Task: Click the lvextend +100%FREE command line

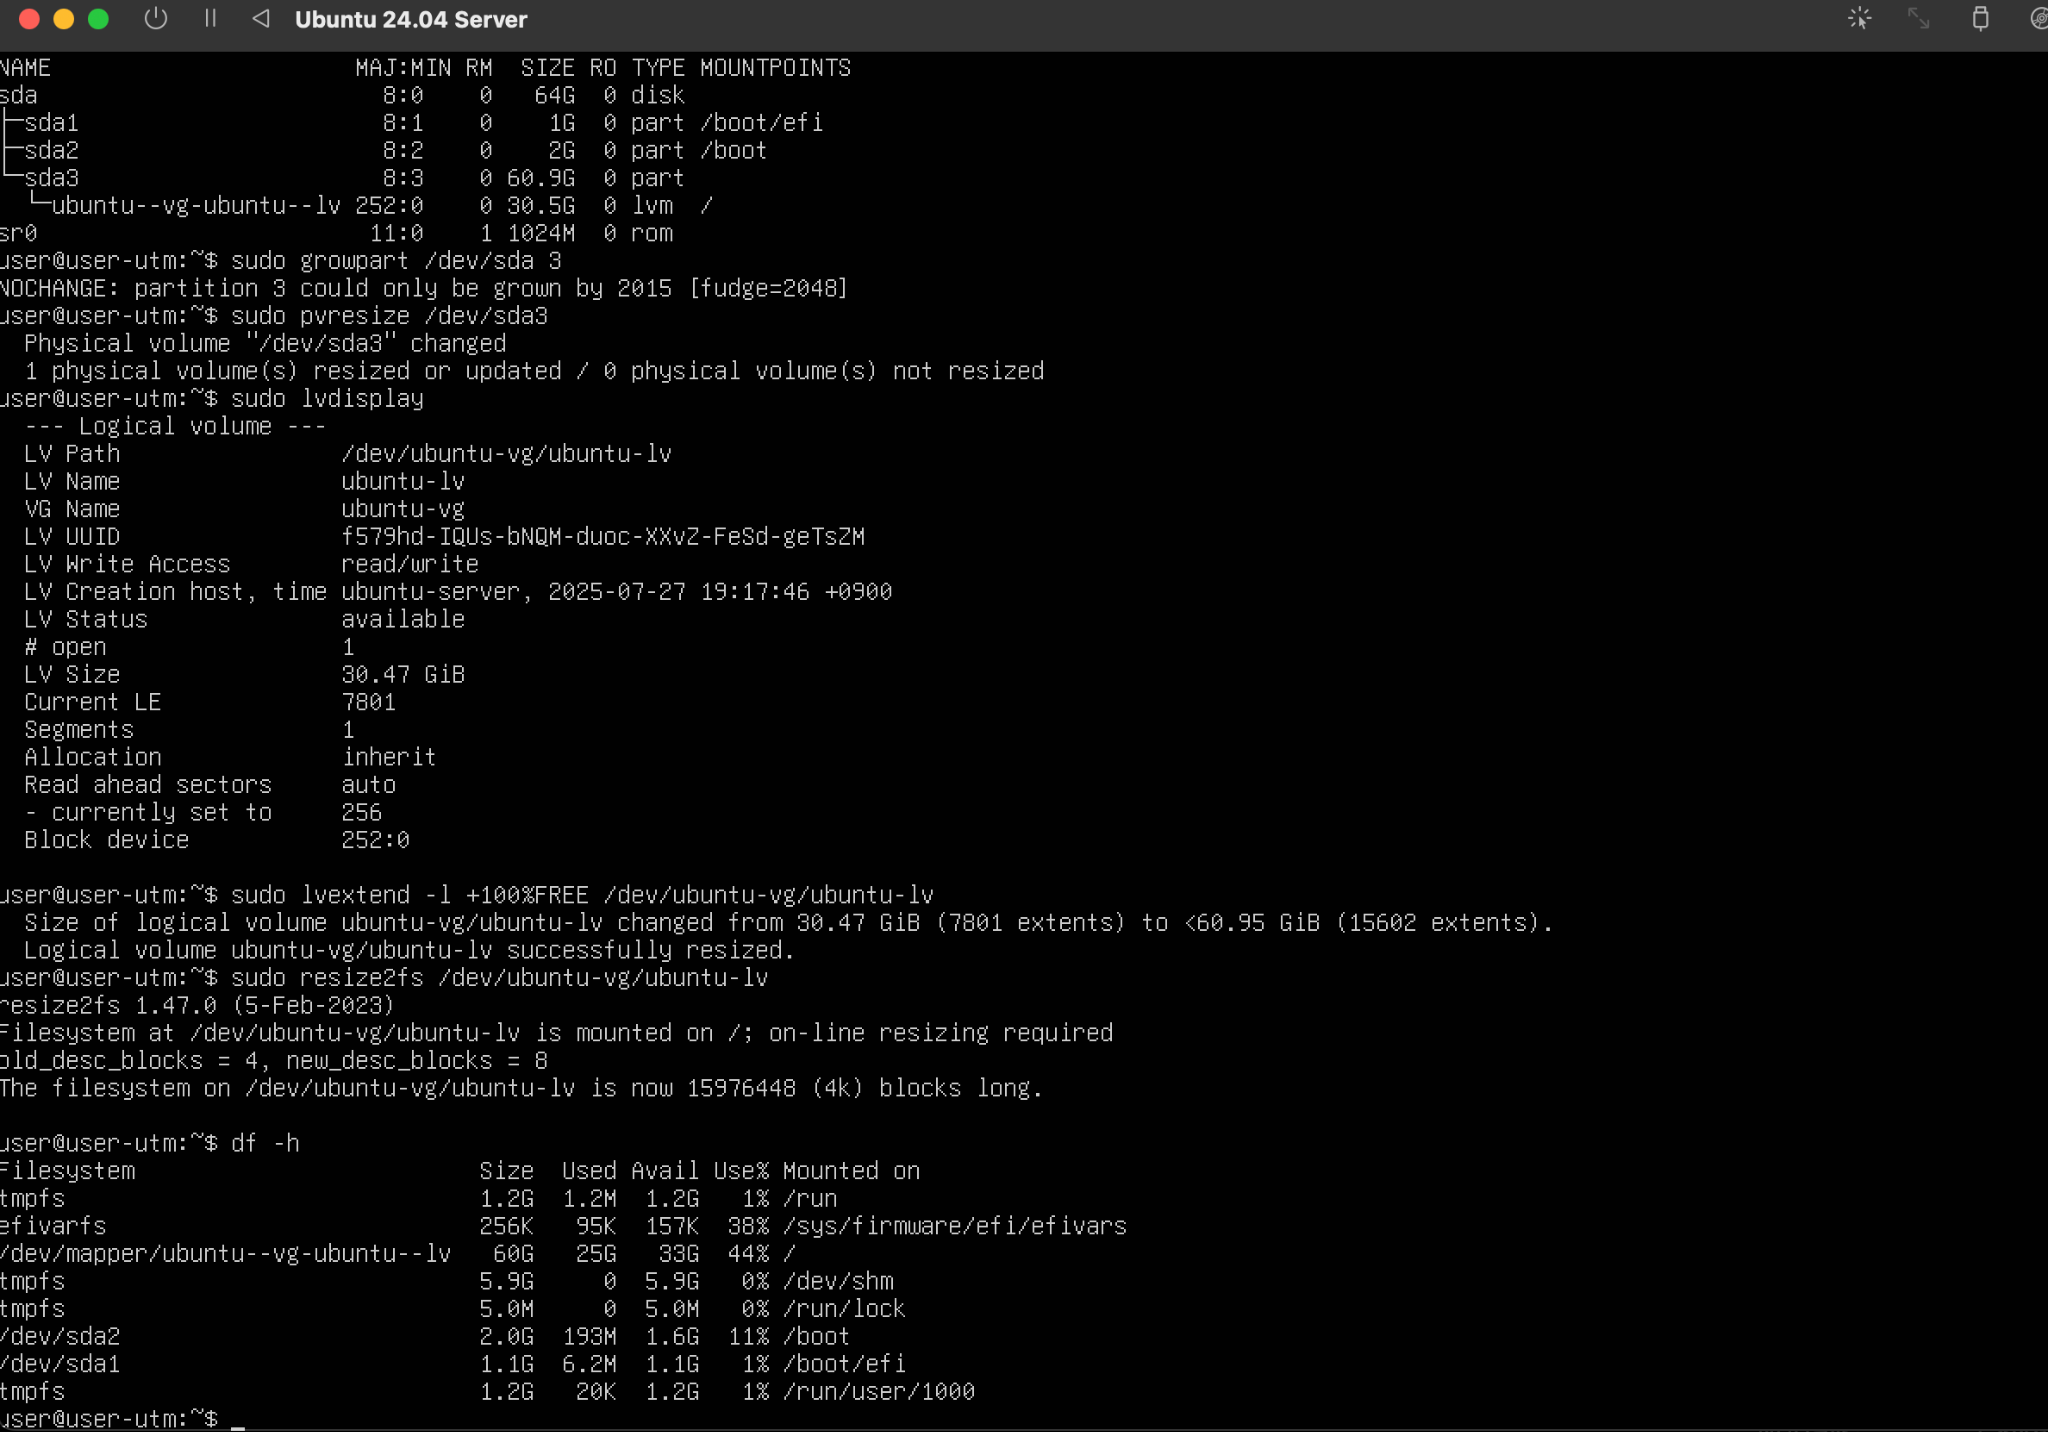Action: 582,895
